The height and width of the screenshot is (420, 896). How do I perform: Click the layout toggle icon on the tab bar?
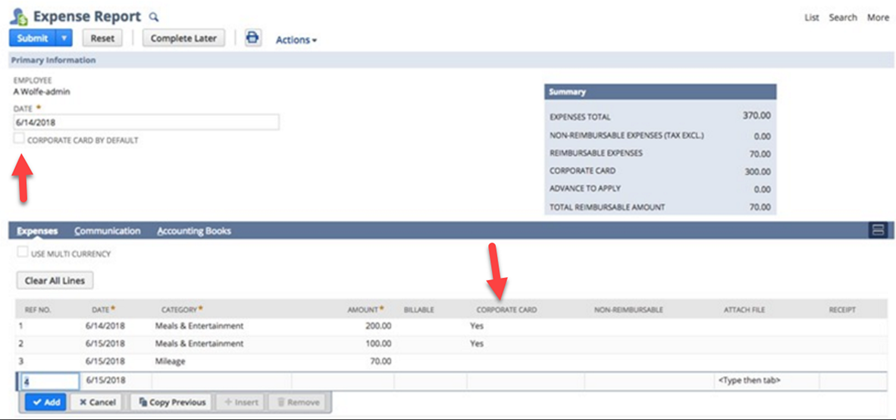pos(877,231)
